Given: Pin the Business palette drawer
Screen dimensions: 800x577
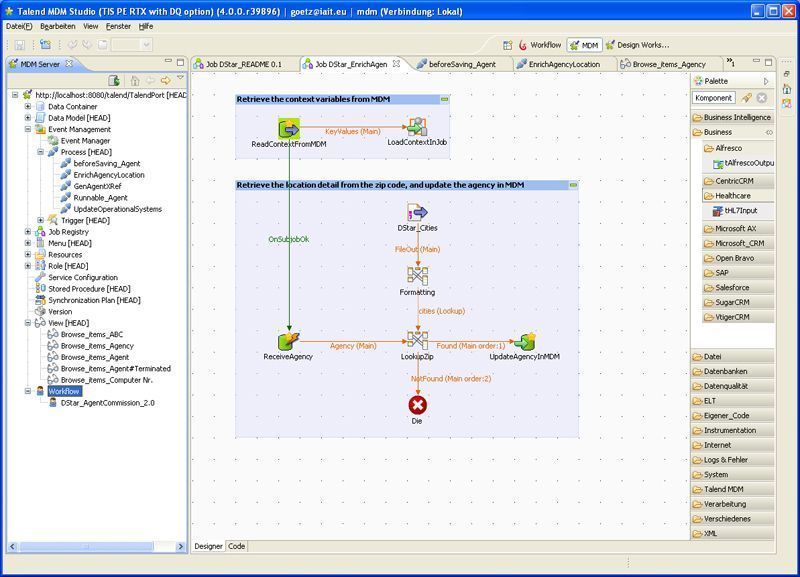Looking at the screenshot, I should pos(769,132).
